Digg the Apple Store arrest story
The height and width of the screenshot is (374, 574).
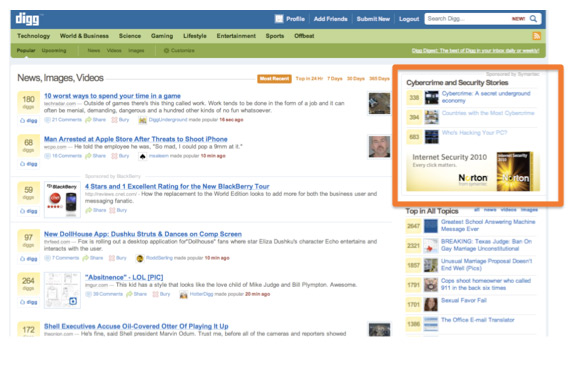click(29, 164)
